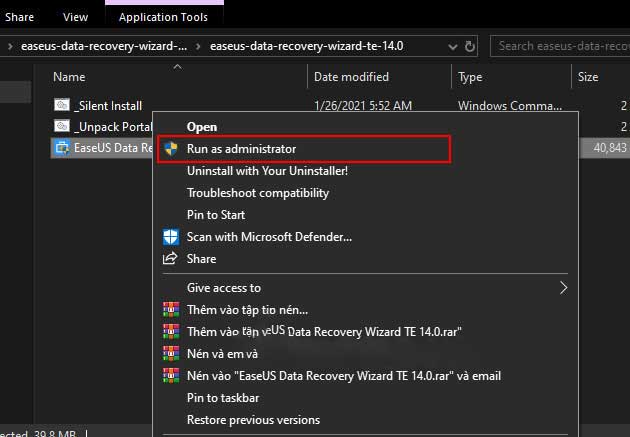Select the EaseUS Data Recovery file row
This screenshot has height=437, width=630.
[102, 148]
